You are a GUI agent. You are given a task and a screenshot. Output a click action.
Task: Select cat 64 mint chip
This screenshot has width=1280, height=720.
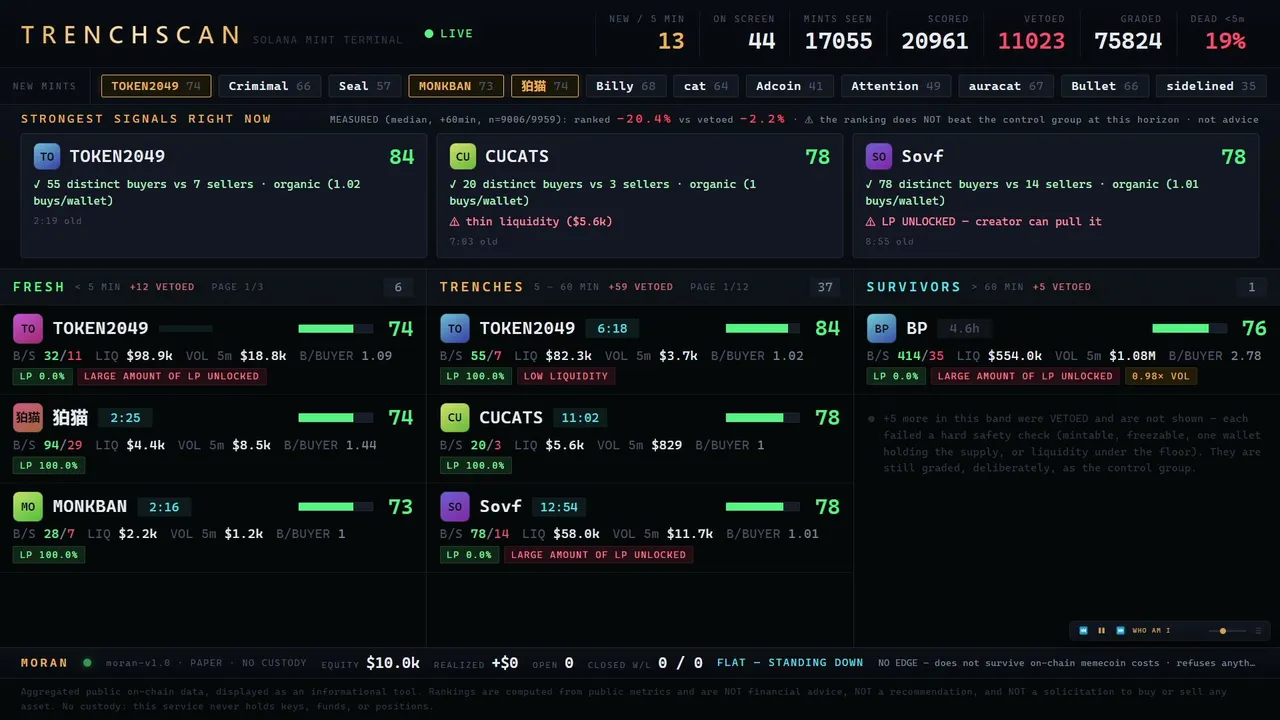coord(707,86)
